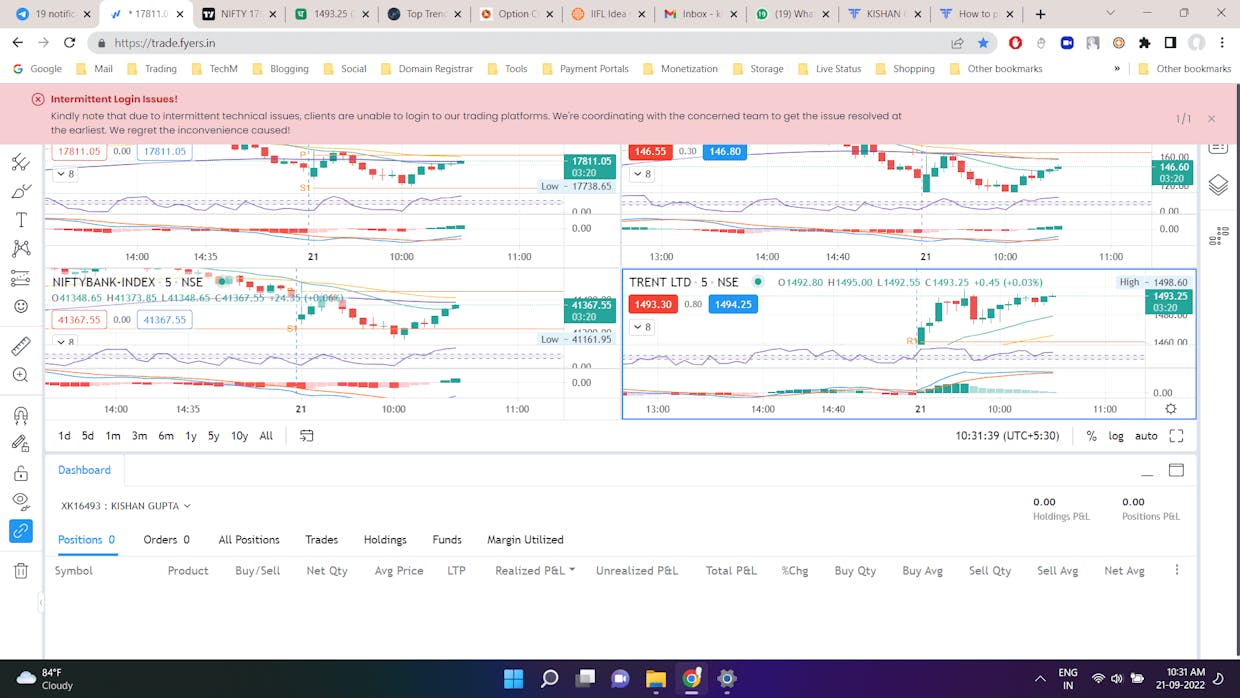Expand indicators legend on TRENT LTD chart
Image resolution: width=1240 pixels, height=698 pixels.
pos(642,327)
